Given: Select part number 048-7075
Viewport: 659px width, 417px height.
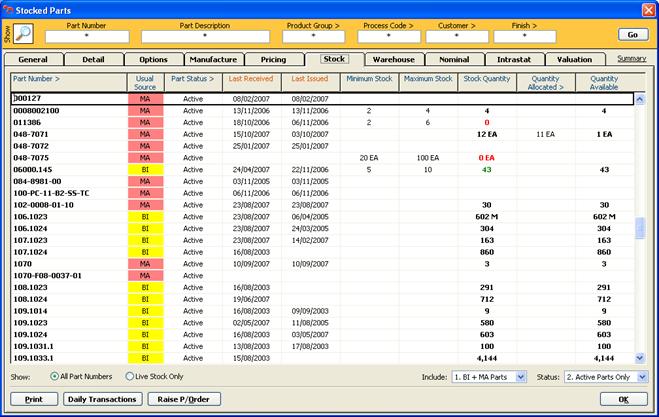Looking at the screenshot, I should pos(31,158).
